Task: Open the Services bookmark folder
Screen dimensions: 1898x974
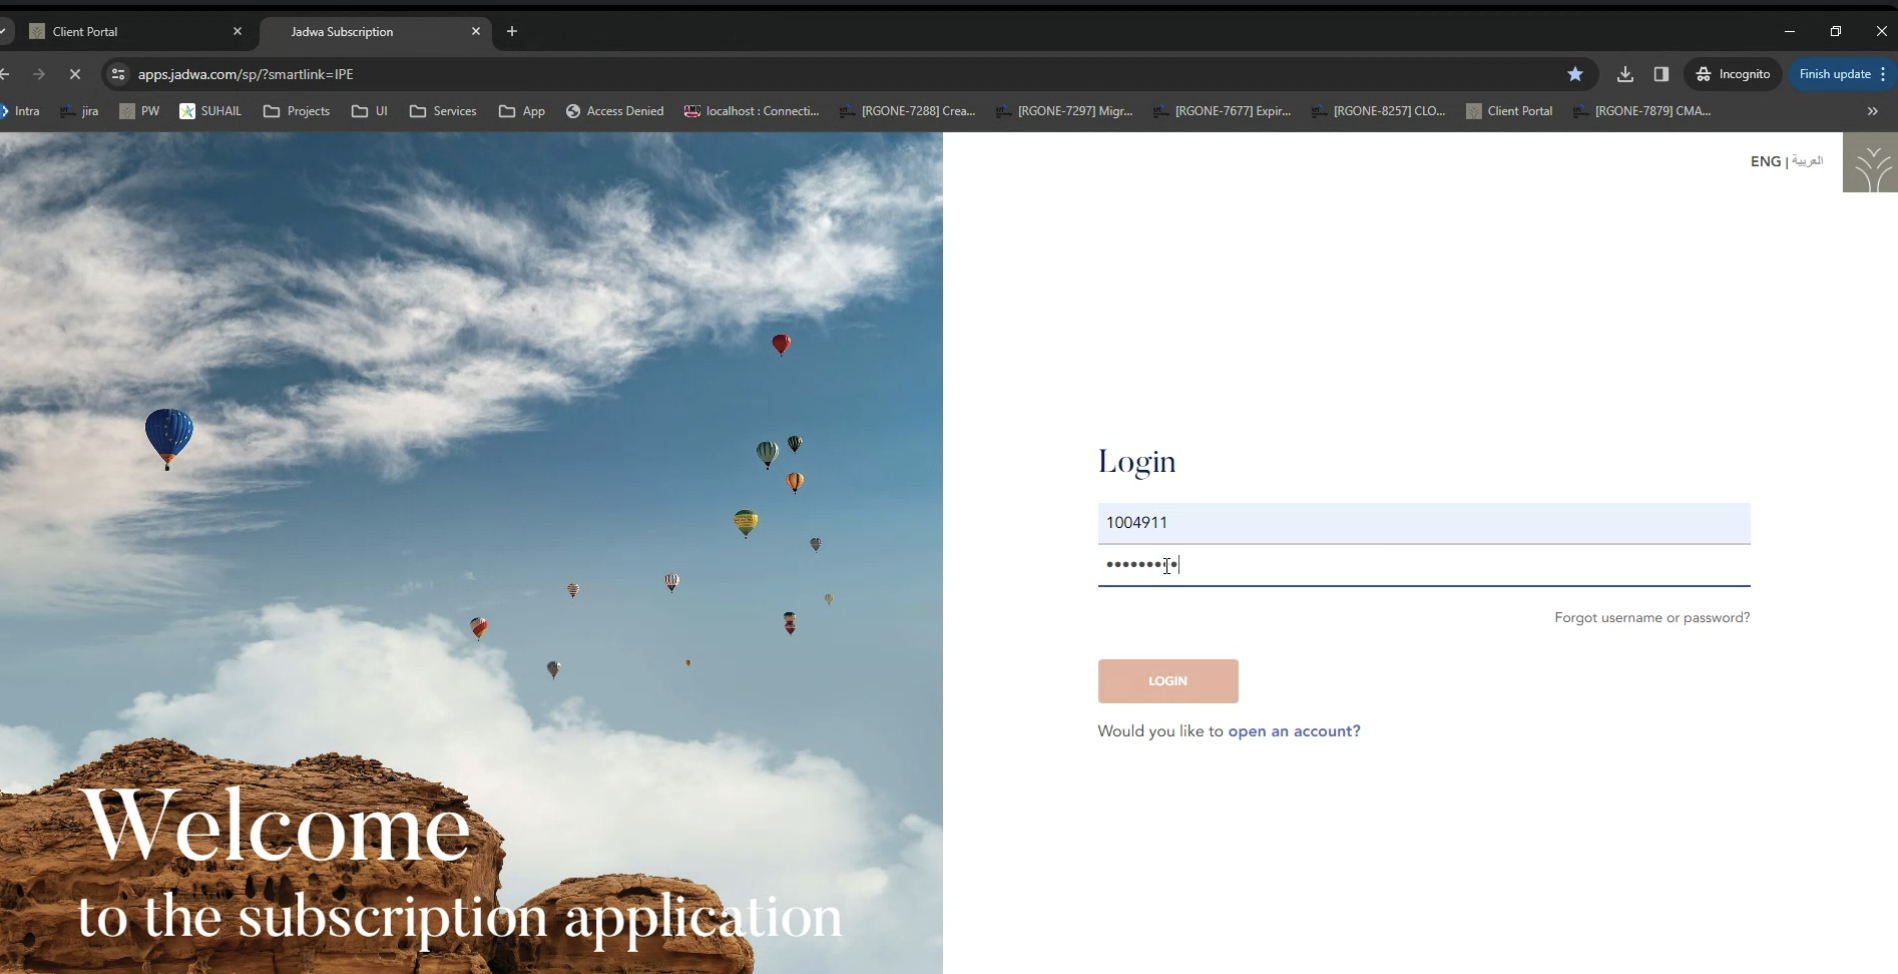Action: click(443, 111)
